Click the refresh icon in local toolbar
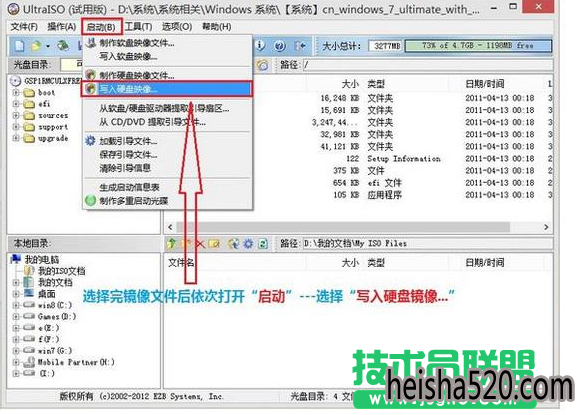 [x=263, y=243]
